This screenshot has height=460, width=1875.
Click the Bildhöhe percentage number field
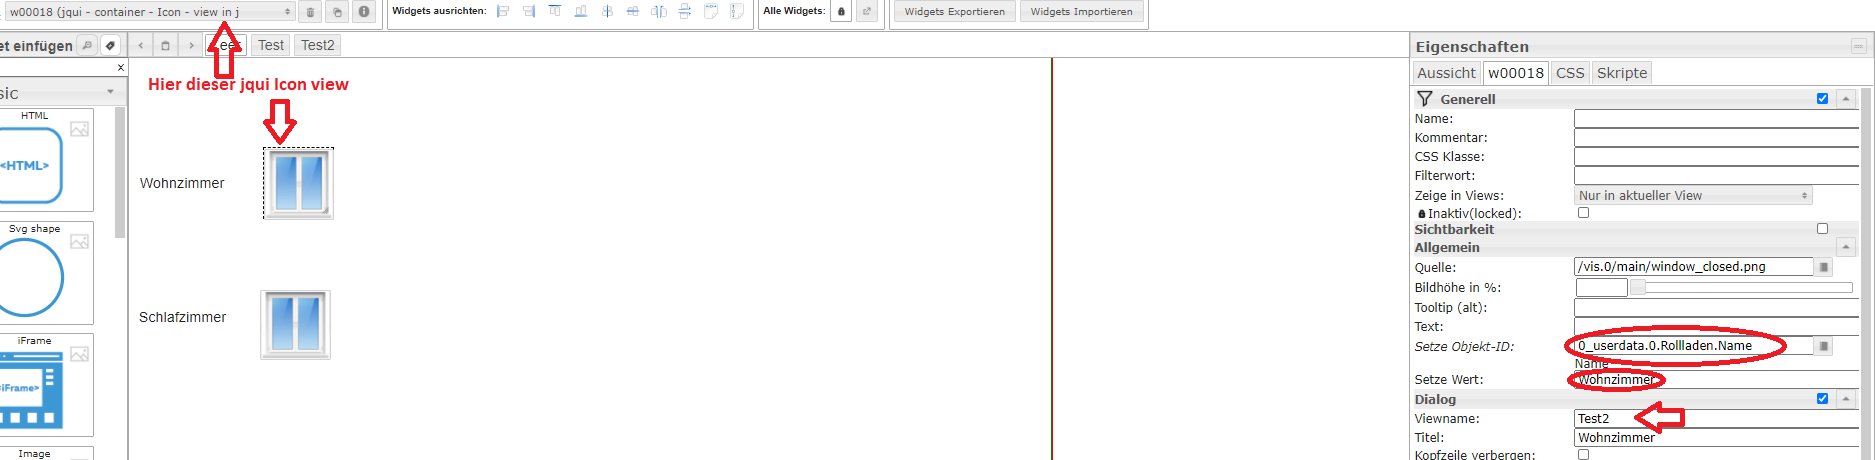pyautogui.click(x=1601, y=288)
